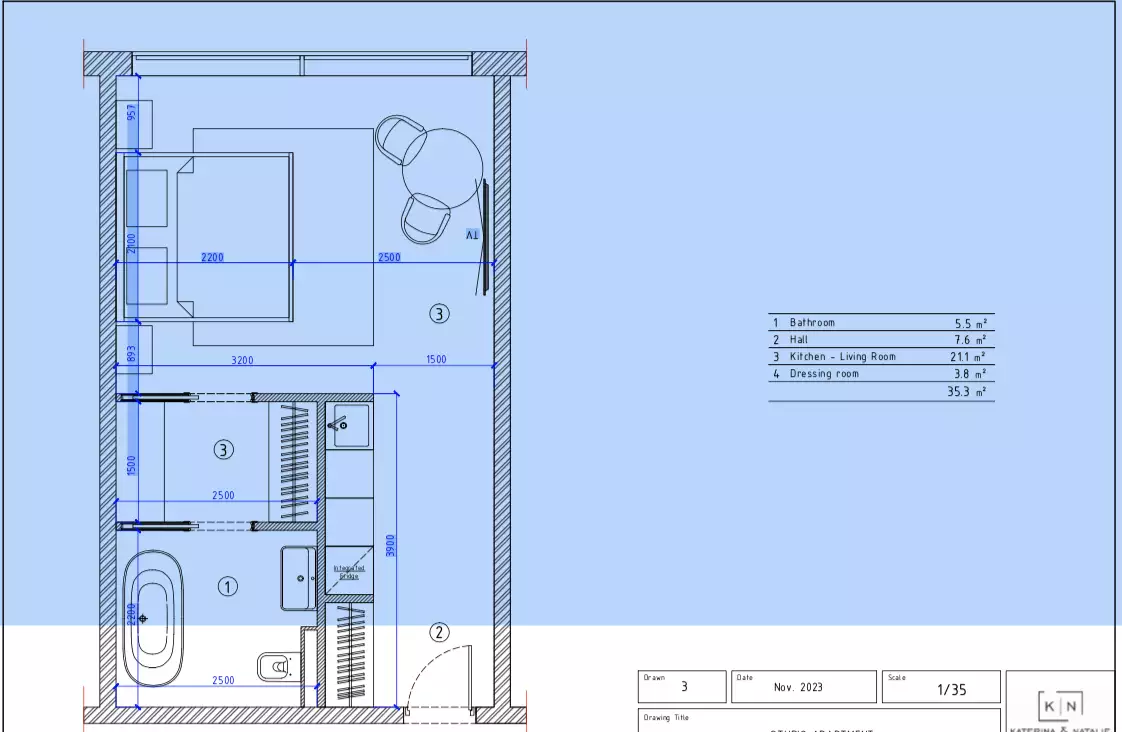1122x732 pixels.
Task: Click the Date field Nov. 2023
Action: click(x=804, y=687)
